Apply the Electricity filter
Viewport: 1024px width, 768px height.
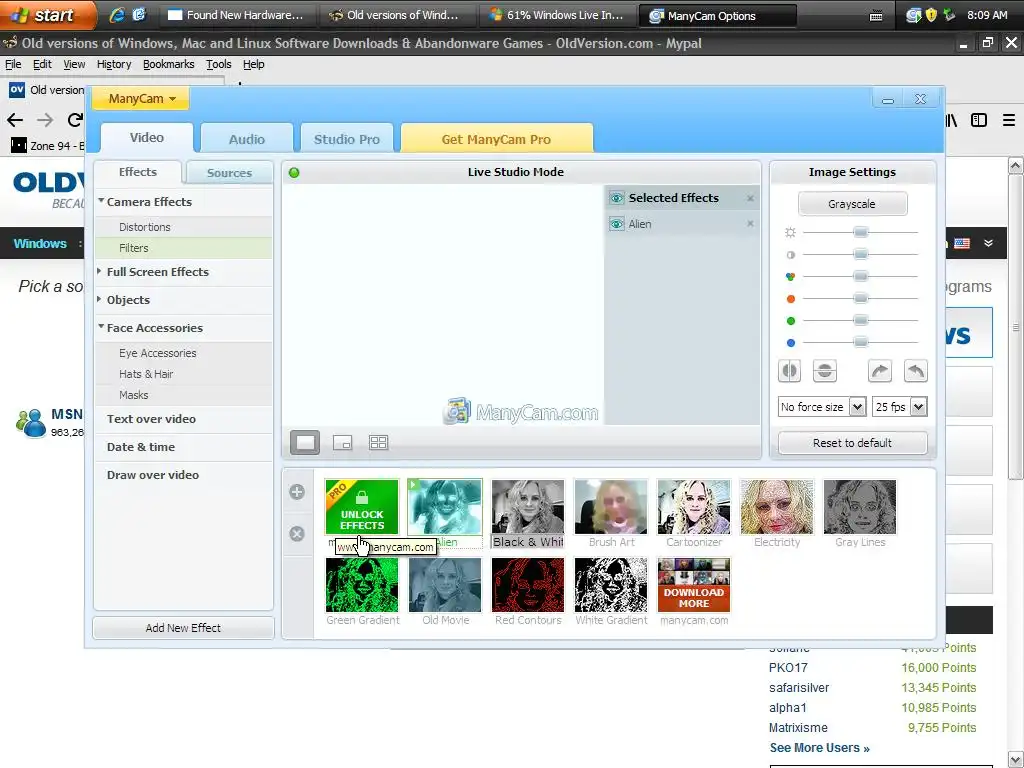776,507
